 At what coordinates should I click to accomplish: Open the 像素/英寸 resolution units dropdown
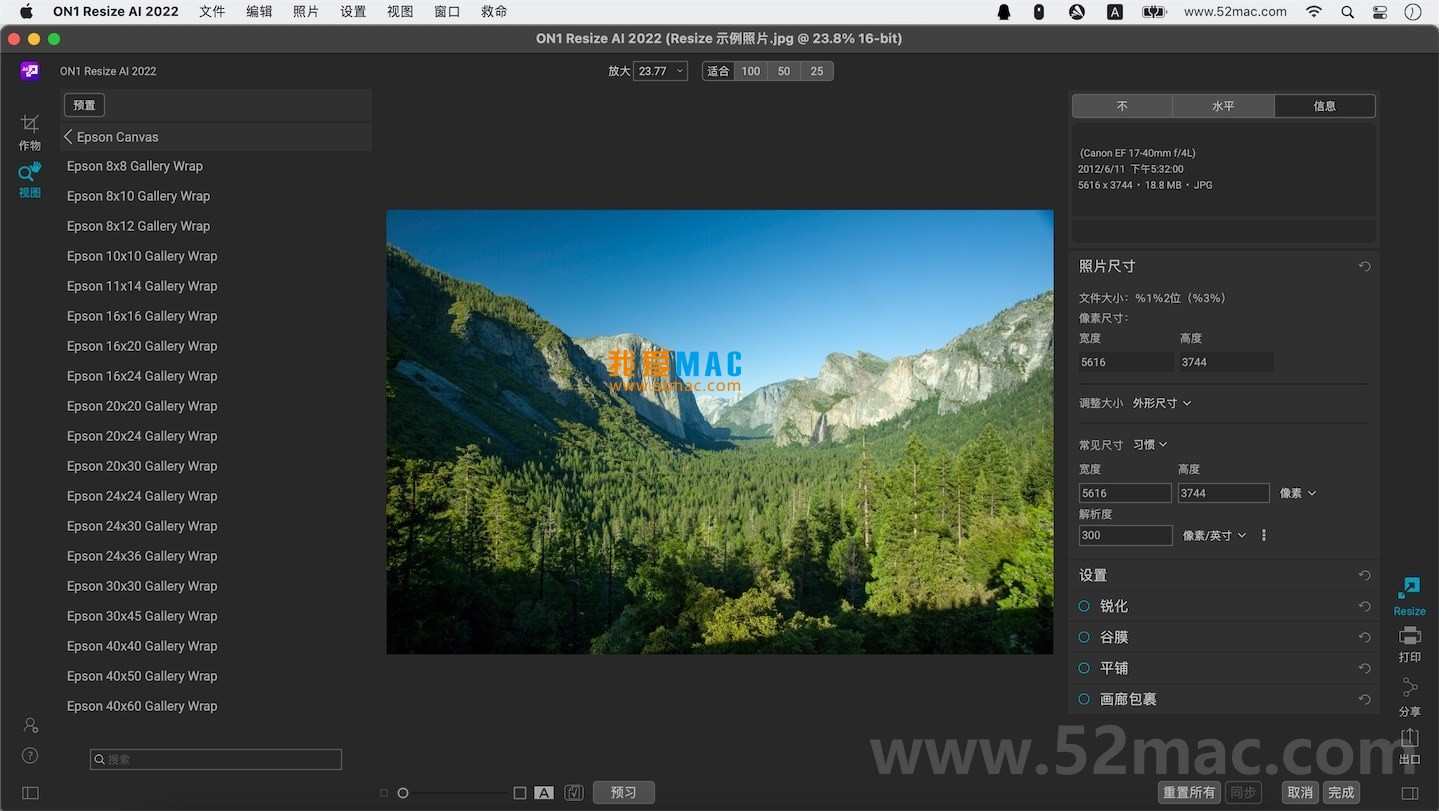click(1212, 535)
